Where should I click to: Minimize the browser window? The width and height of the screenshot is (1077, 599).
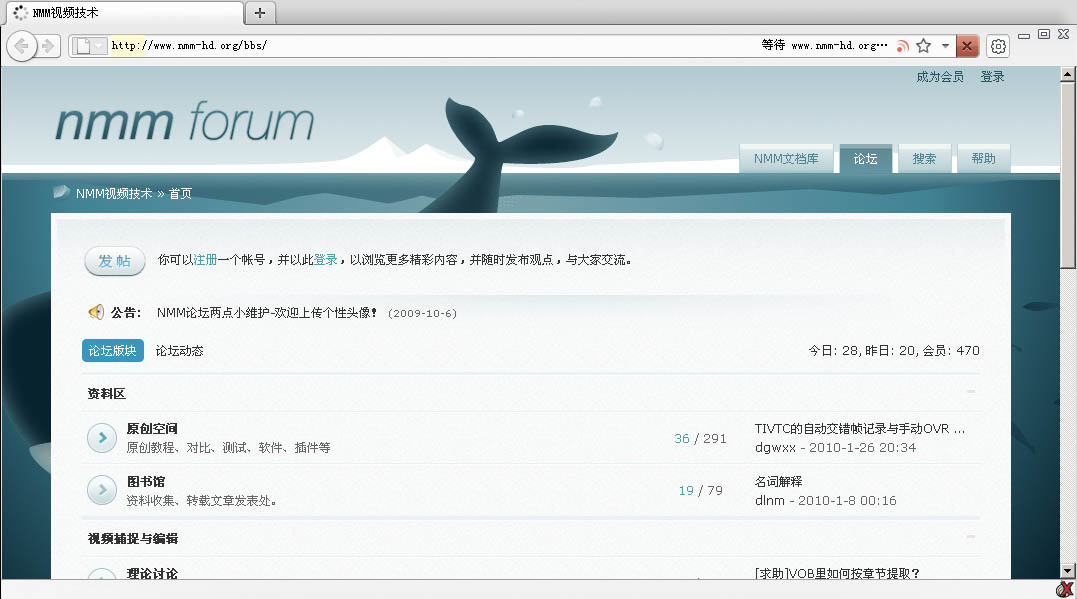tap(1024, 35)
